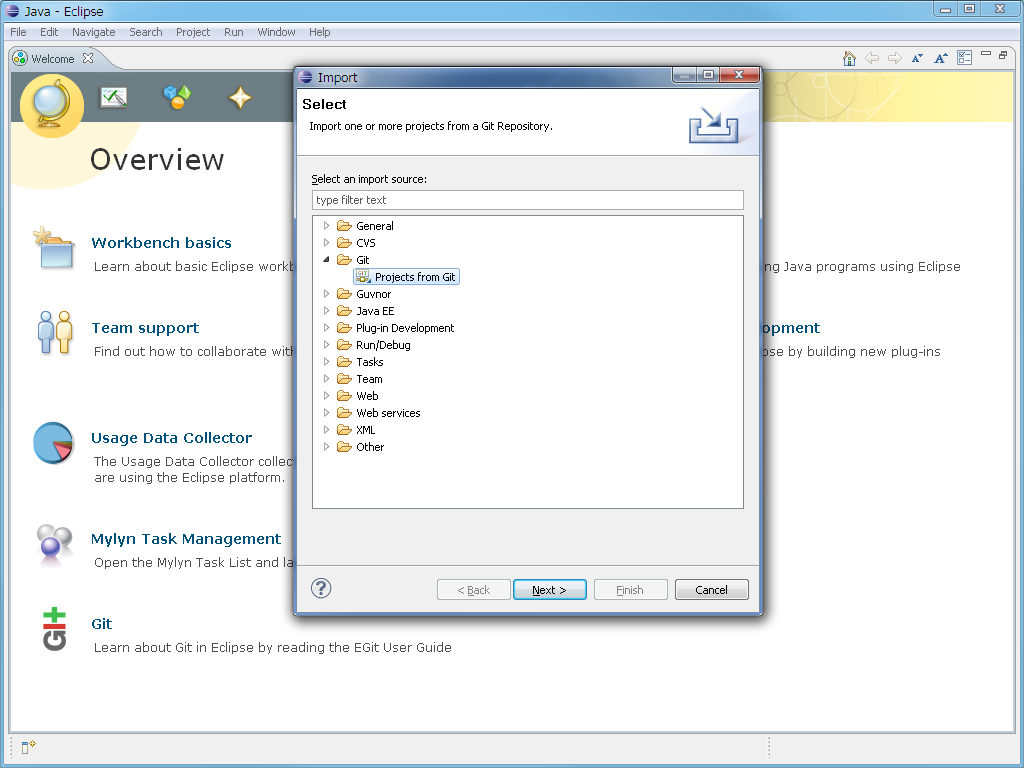1024x768 pixels.
Task: Click the customize page icon in toolbar
Action: 965,58
